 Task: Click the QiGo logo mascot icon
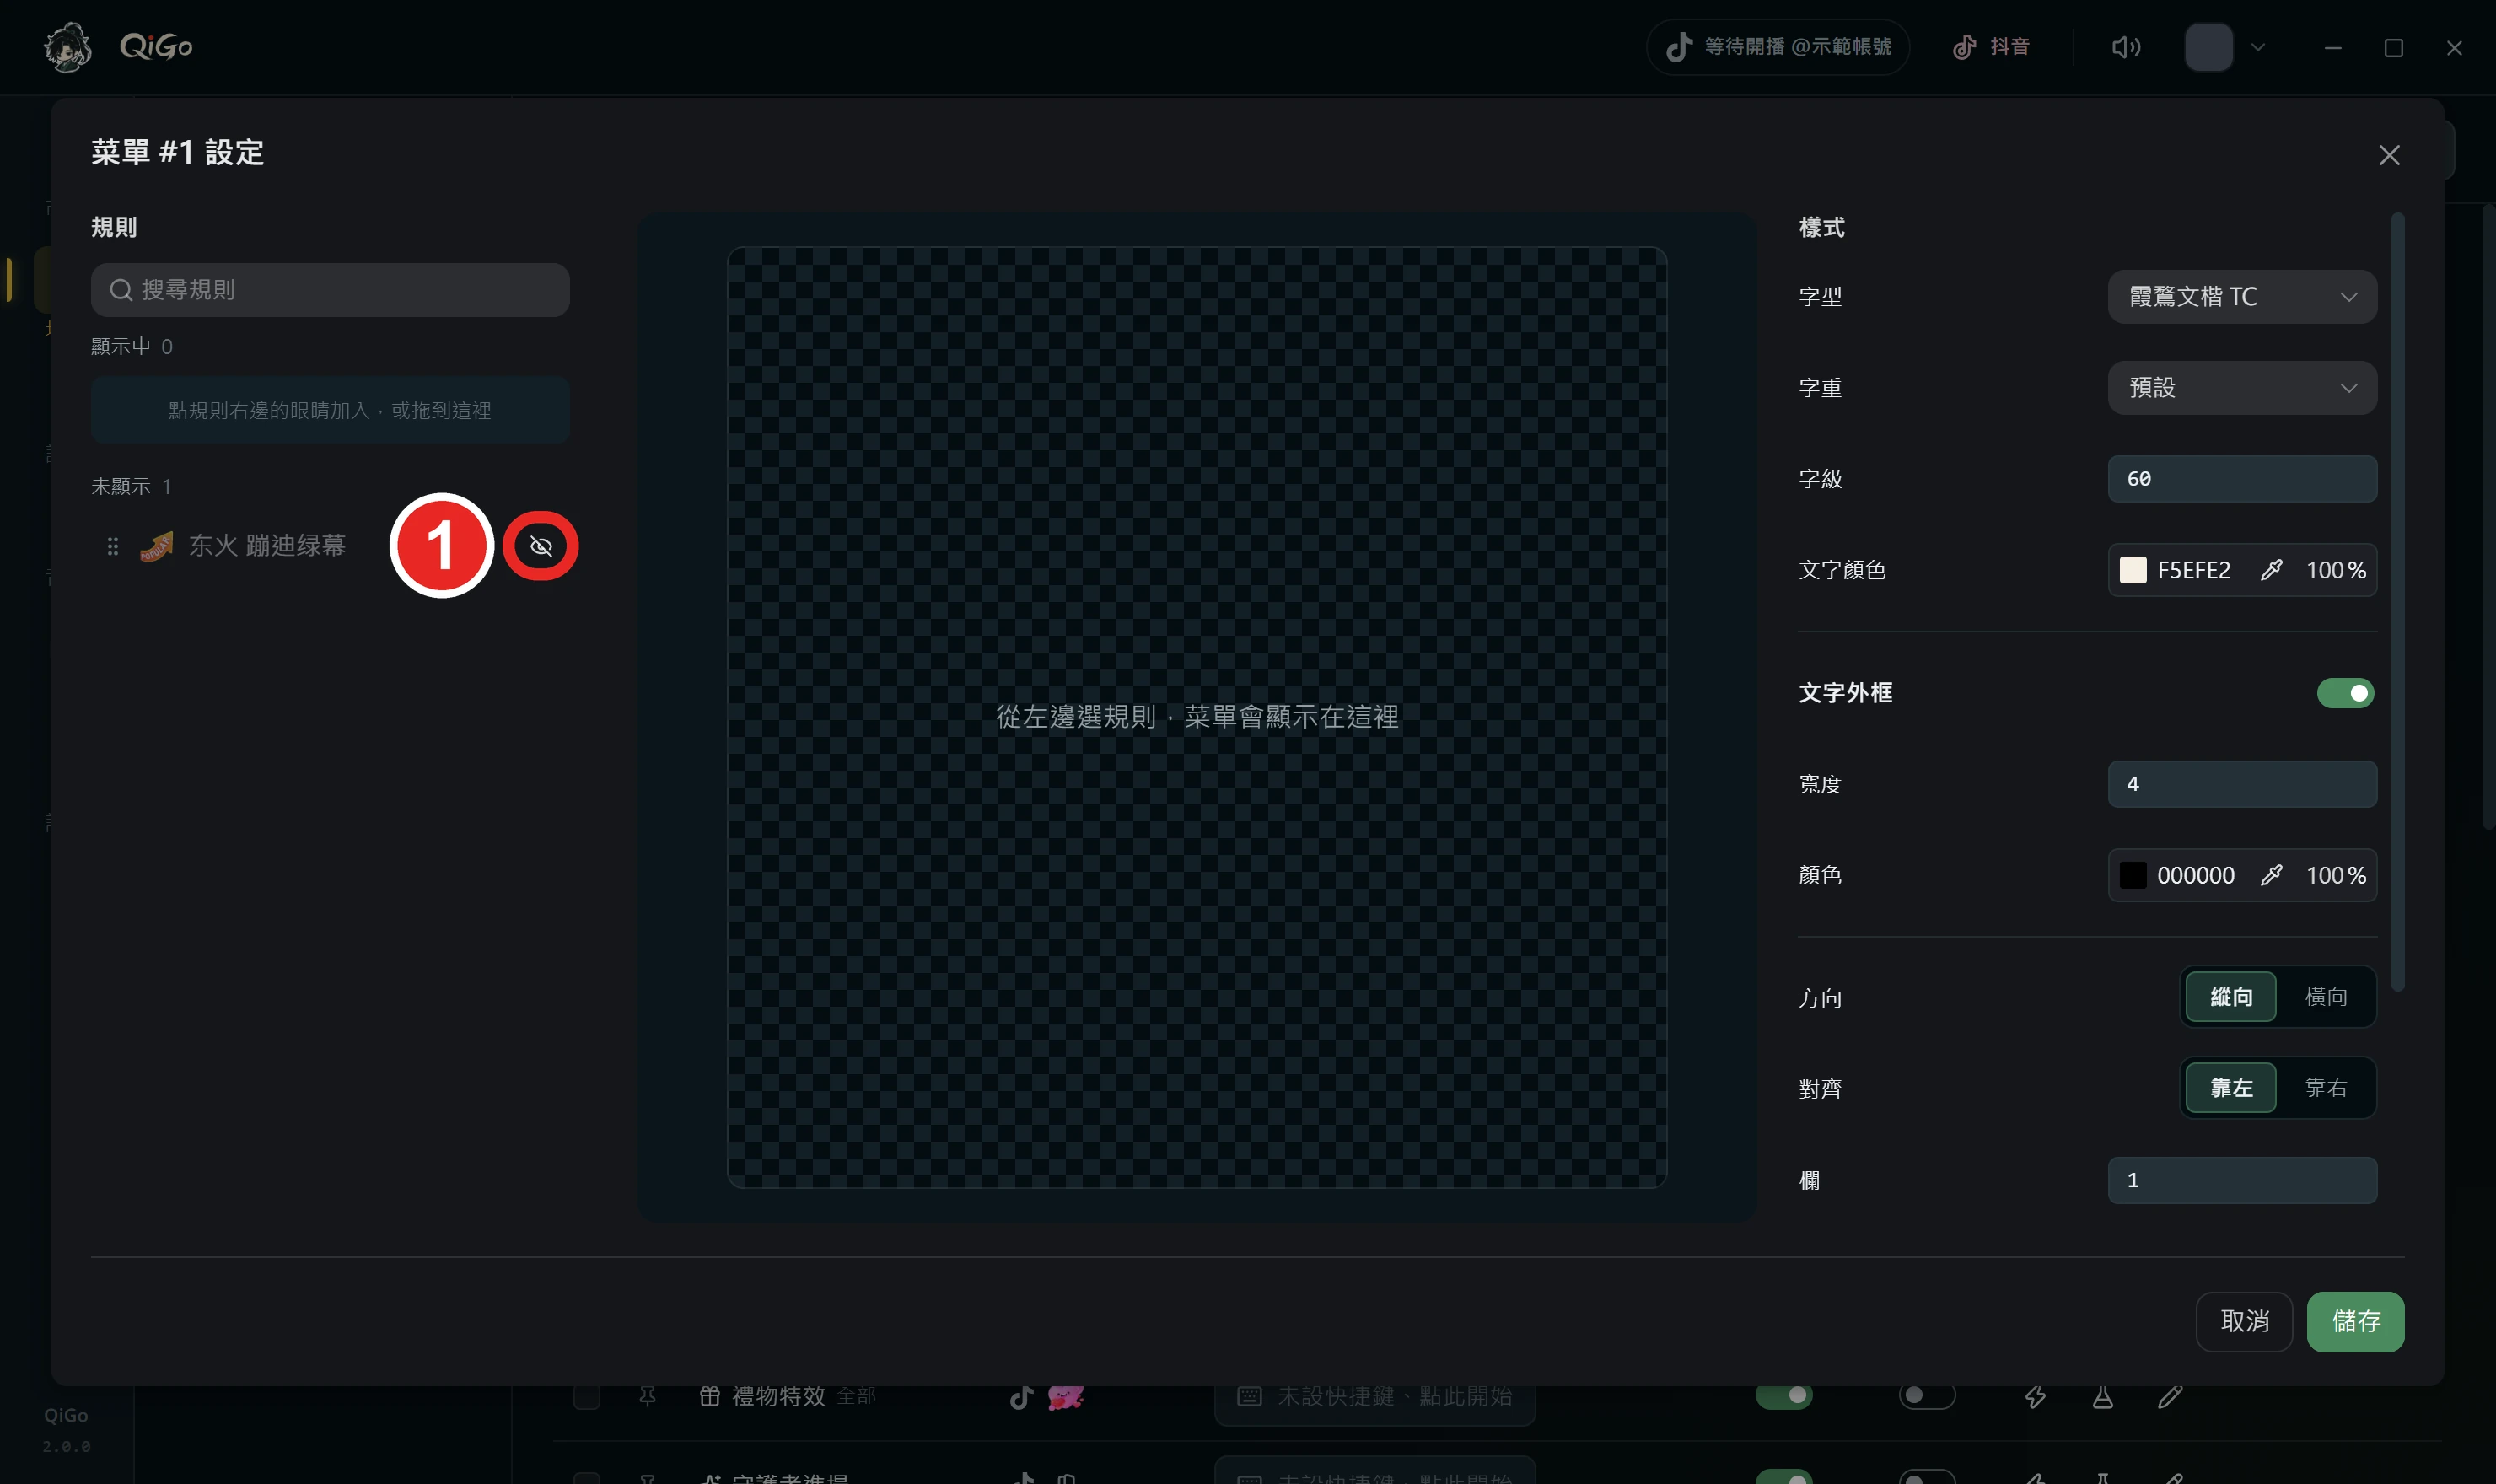(x=68, y=47)
